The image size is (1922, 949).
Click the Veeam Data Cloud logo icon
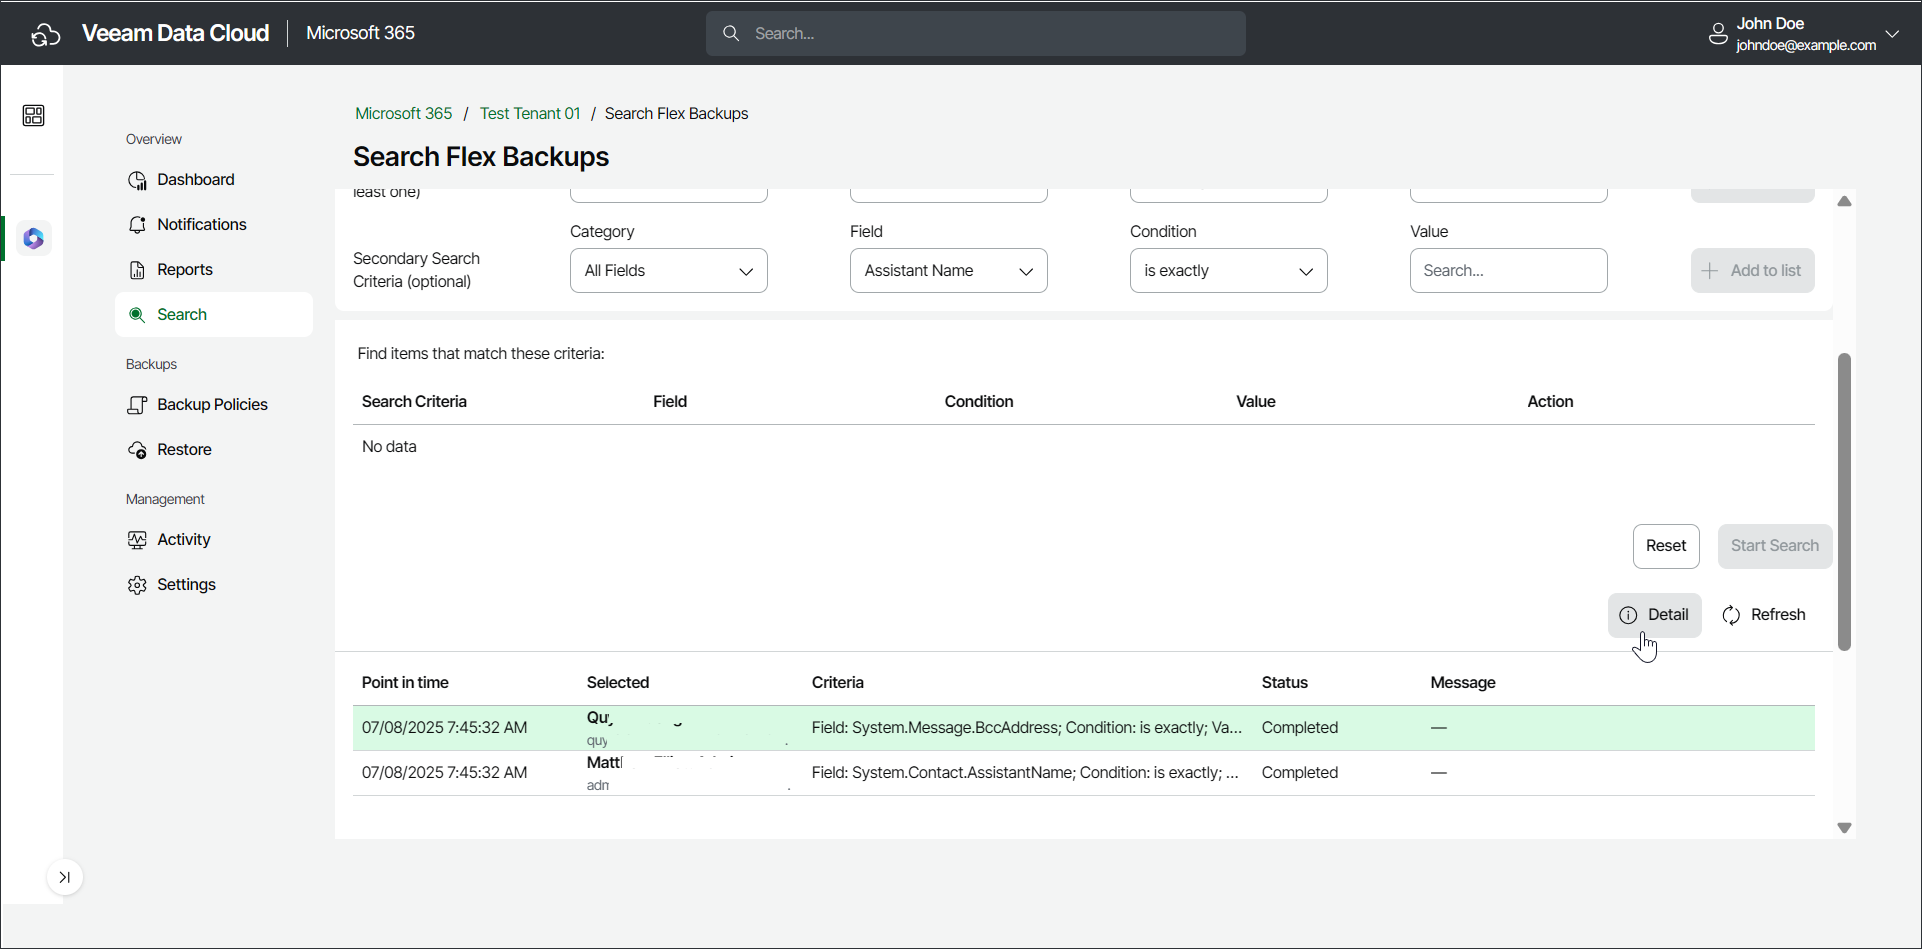coord(46,34)
